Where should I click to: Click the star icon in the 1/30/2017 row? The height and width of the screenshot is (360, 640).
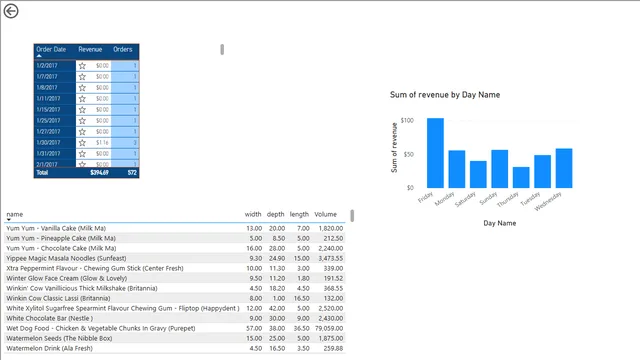click(x=82, y=143)
